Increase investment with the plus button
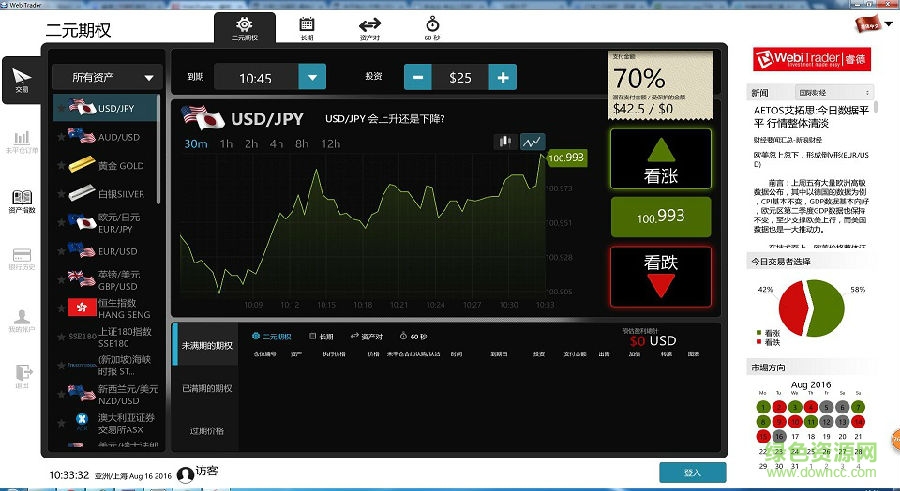Image resolution: width=900 pixels, height=491 pixels. 503,77
